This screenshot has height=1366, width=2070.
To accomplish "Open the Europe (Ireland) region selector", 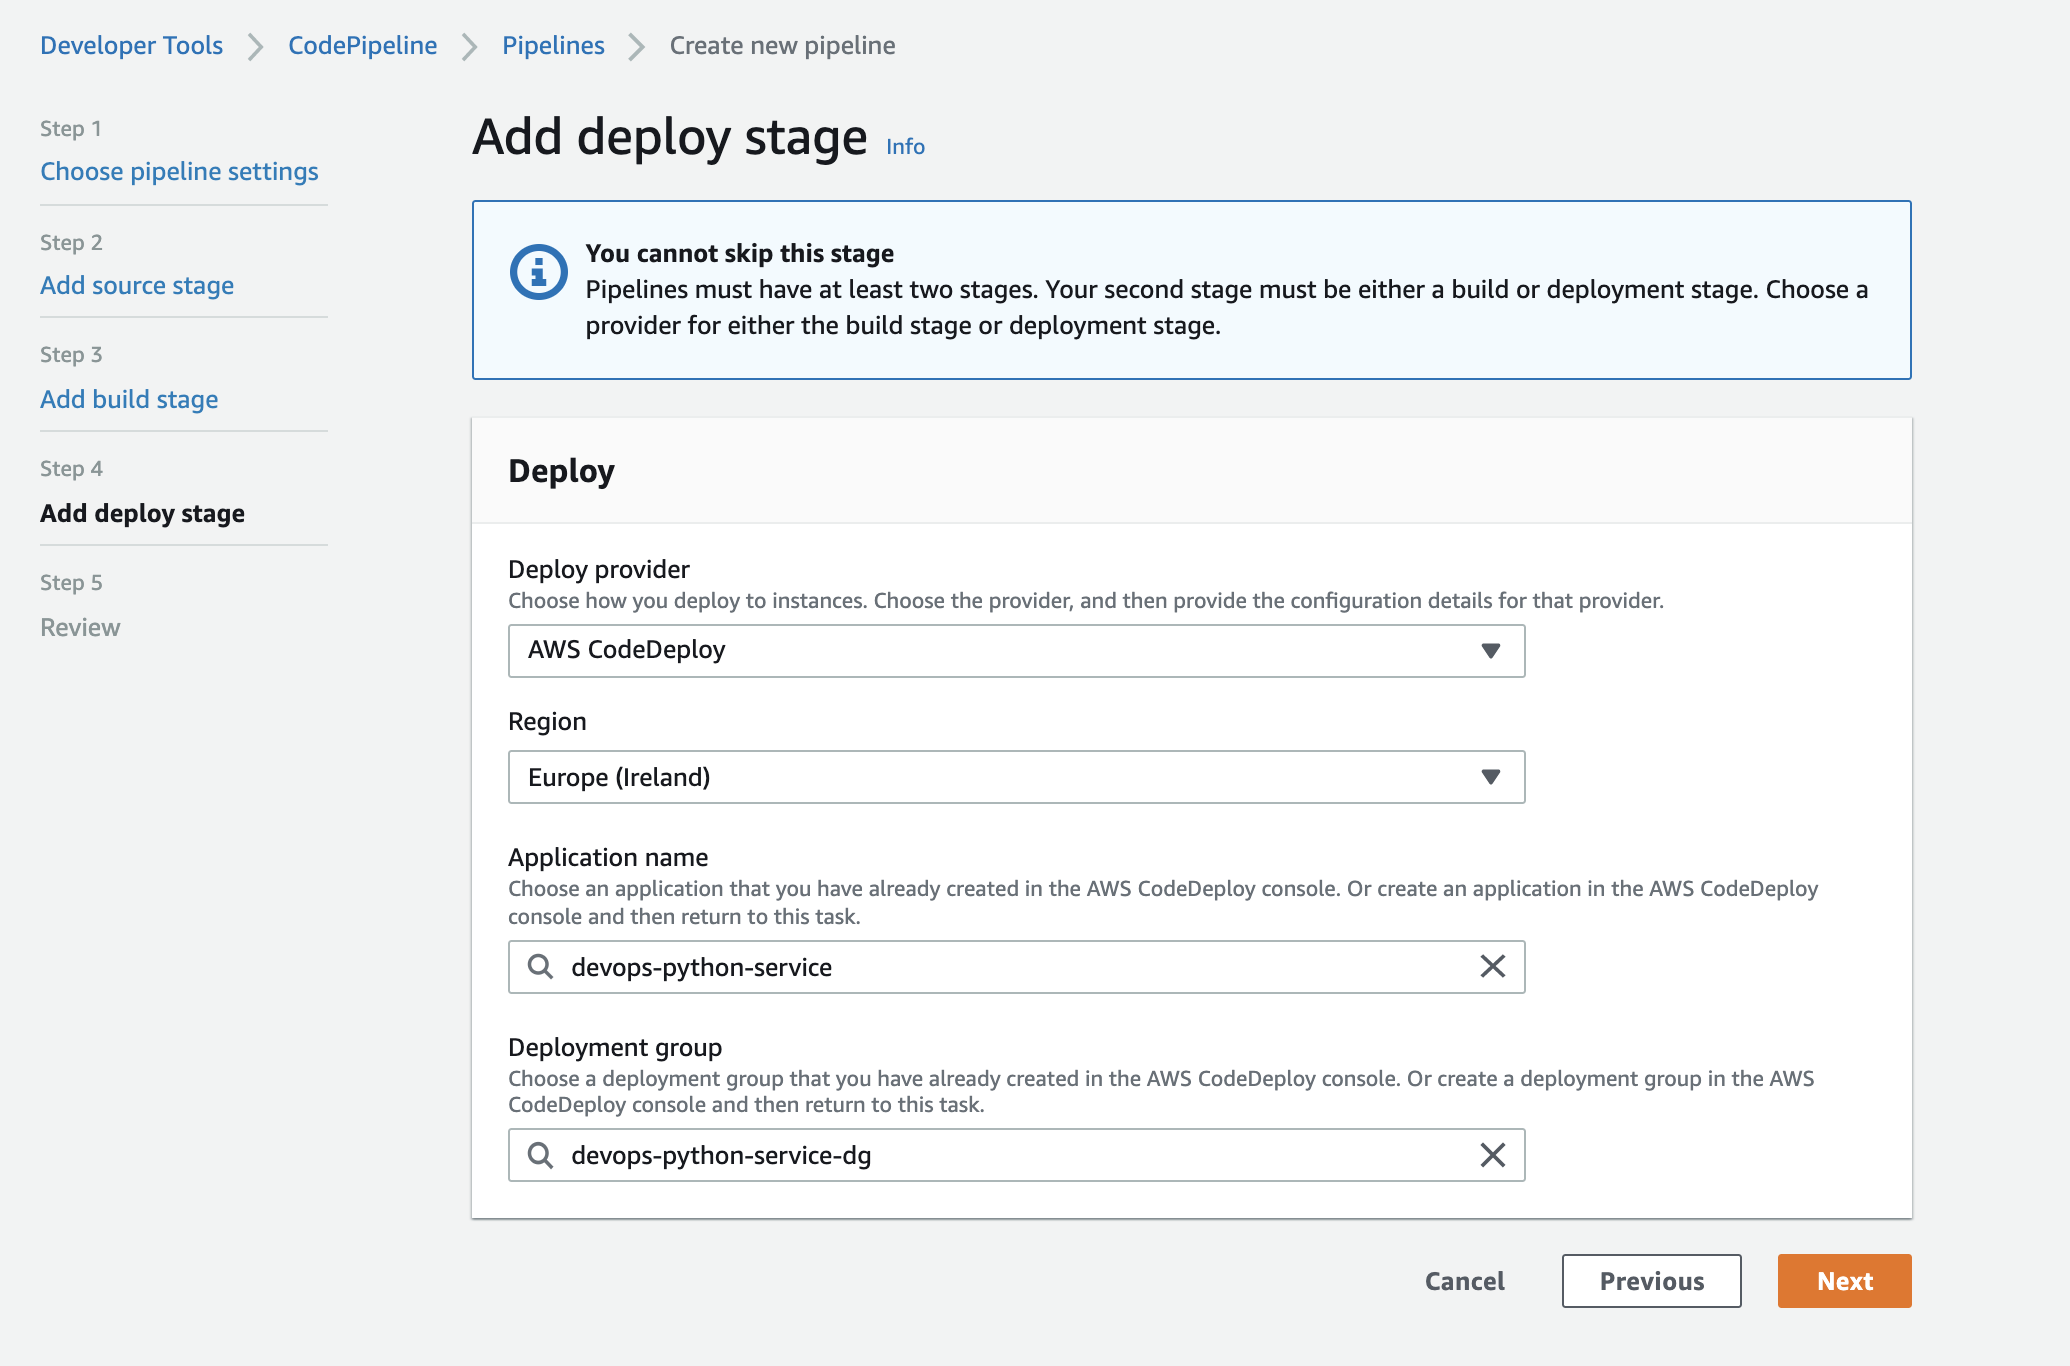I will [x=1000, y=777].
